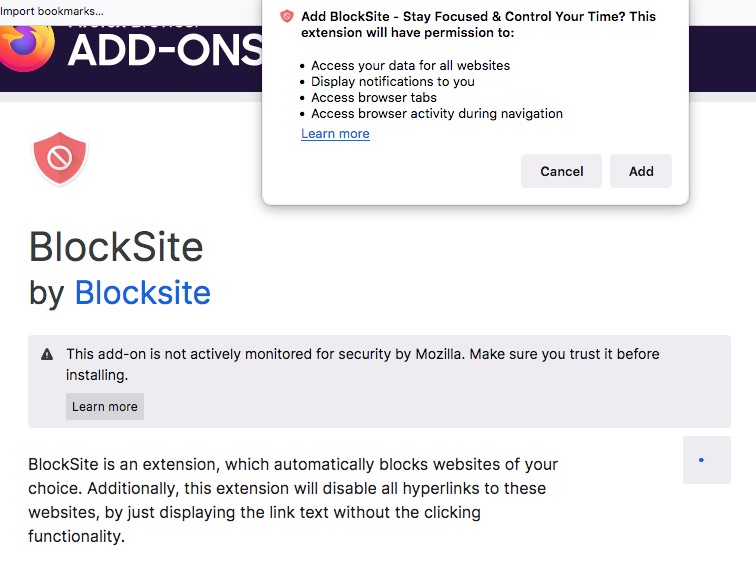Select 'Access your data for all websites' permission
Screen dimensions: 756x580
coord(410,66)
